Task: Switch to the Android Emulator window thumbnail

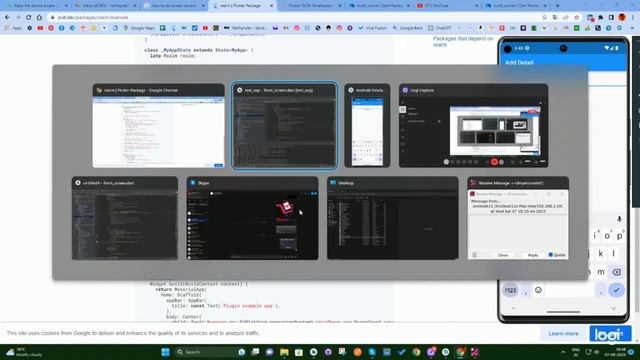Action: (x=367, y=126)
